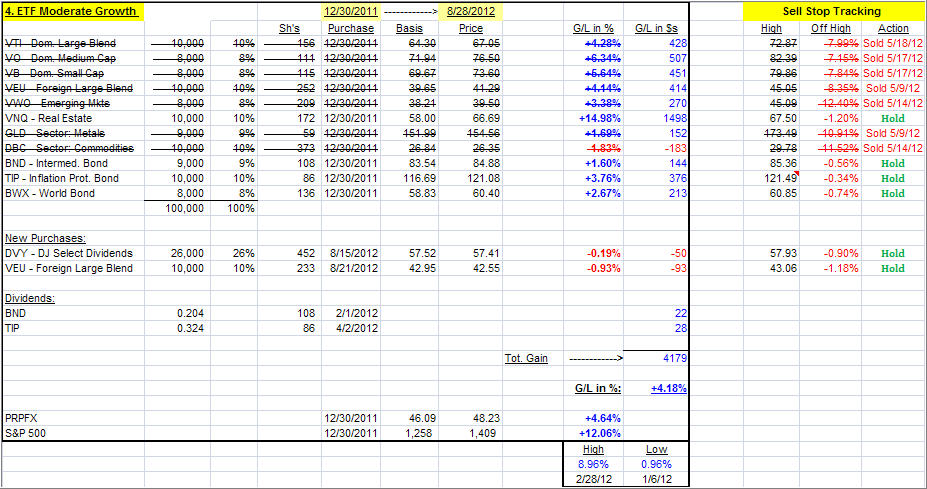Select the 'DVY - DJ Select Dividends' cell
Viewport: 927px width, 489px height.
click(73, 253)
